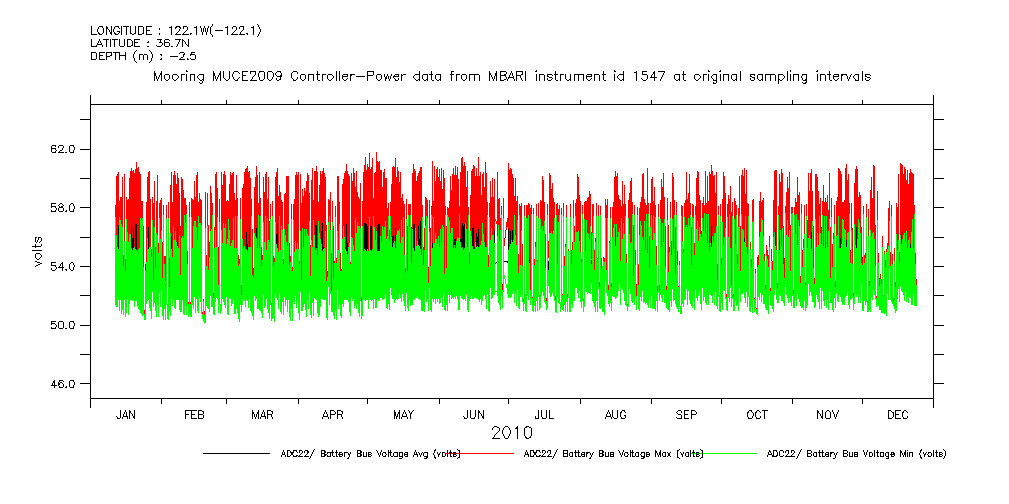The height and width of the screenshot is (504, 1009).
Task: Click the SEP month label
Action: coord(686,414)
